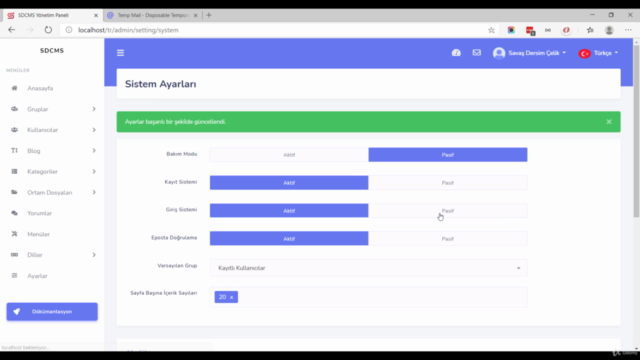
Task: Expand the Diller submenu chevron
Action: click(94, 255)
